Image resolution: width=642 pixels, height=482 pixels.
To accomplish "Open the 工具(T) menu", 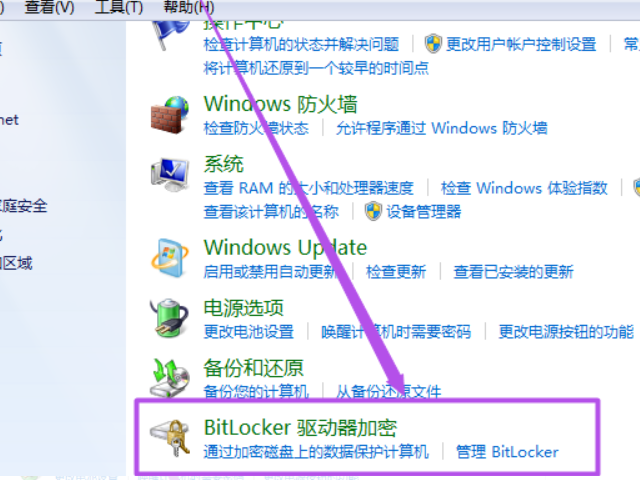I will point(119,7).
